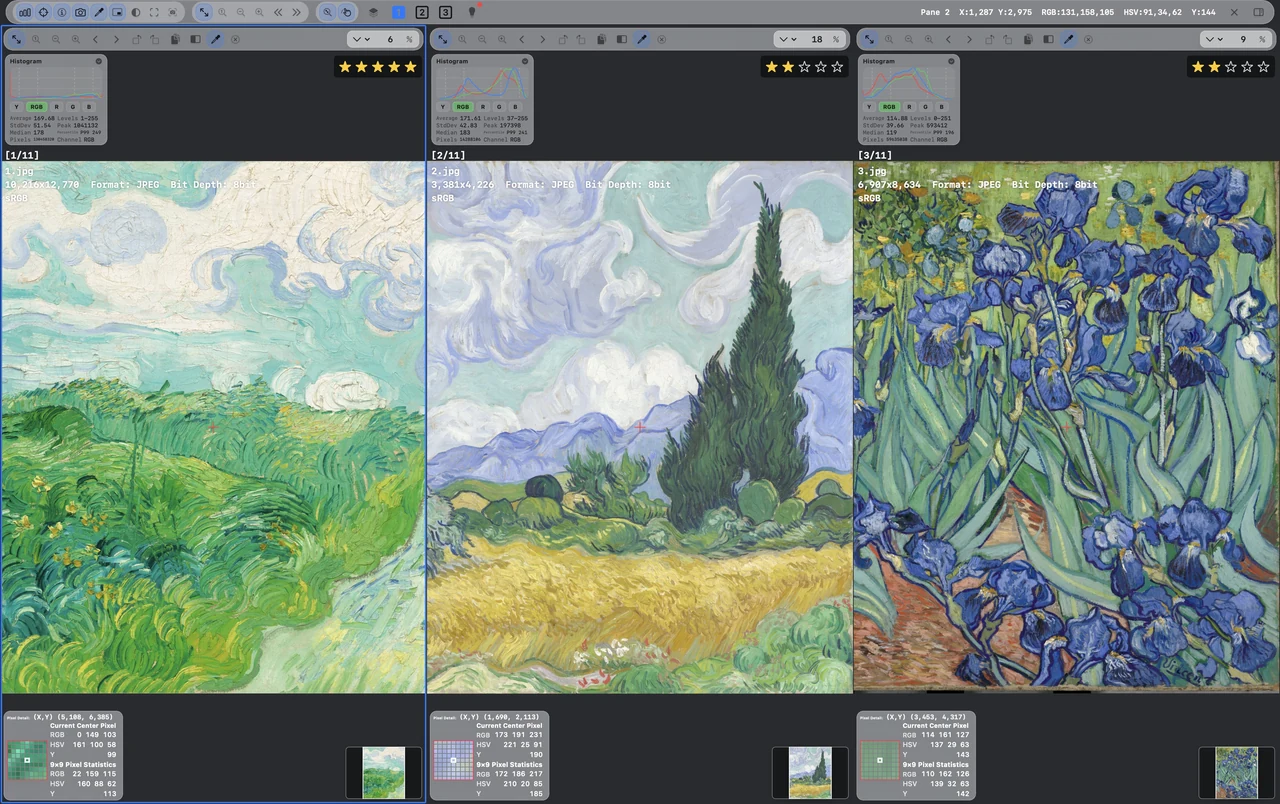The height and width of the screenshot is (804, 1280).
Task: Click the fit-to-window arrows in the main toolbar
Action: pyautogui.click(x=204, y=12)
